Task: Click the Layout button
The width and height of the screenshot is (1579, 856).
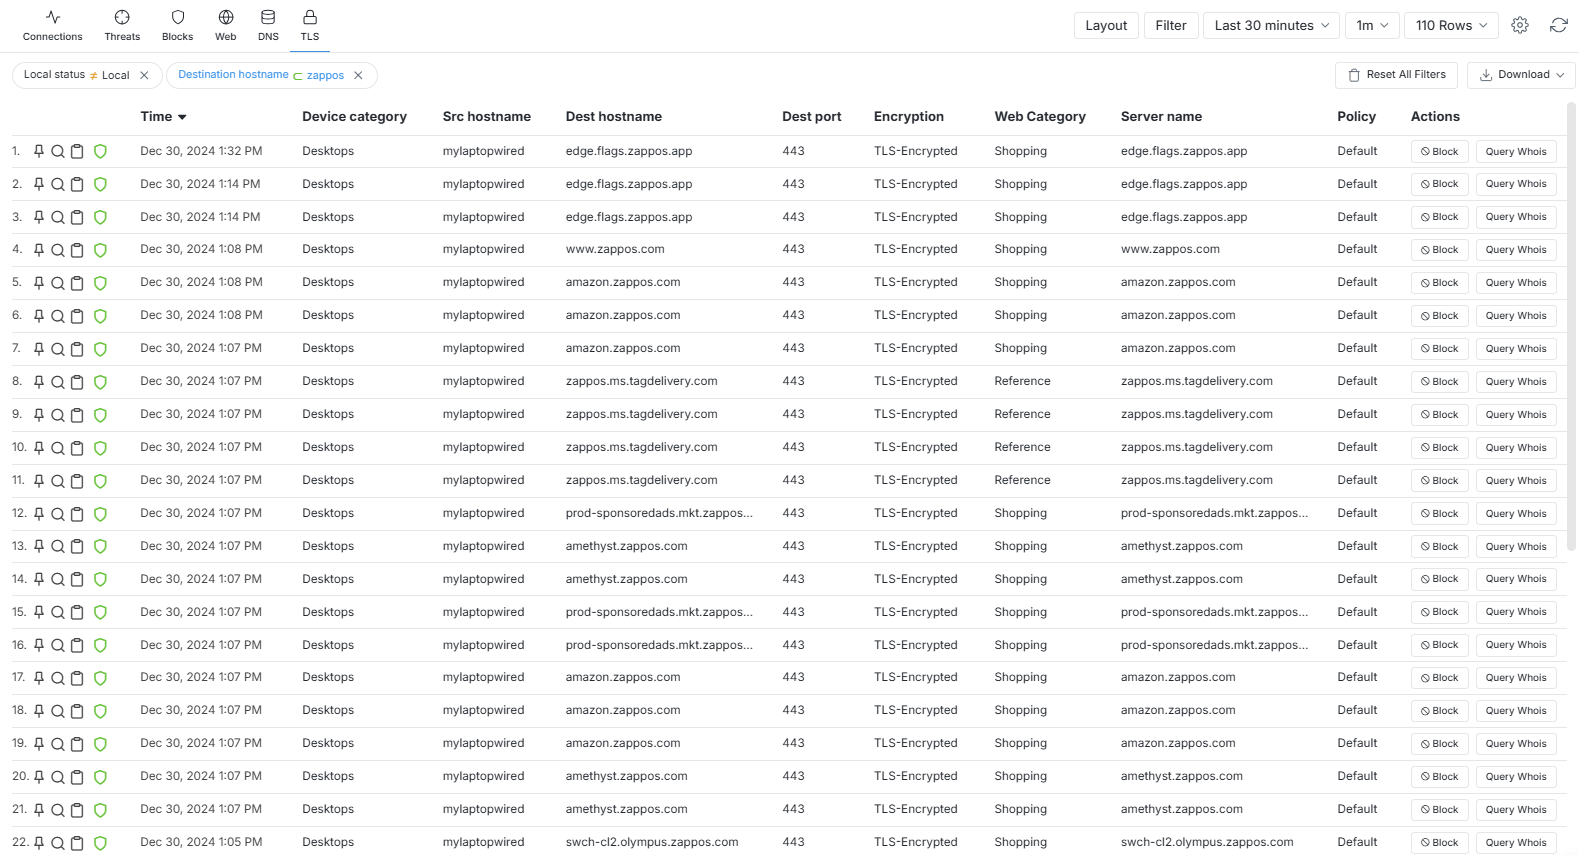Action: pyautogui.click(x=1106, y=25)
